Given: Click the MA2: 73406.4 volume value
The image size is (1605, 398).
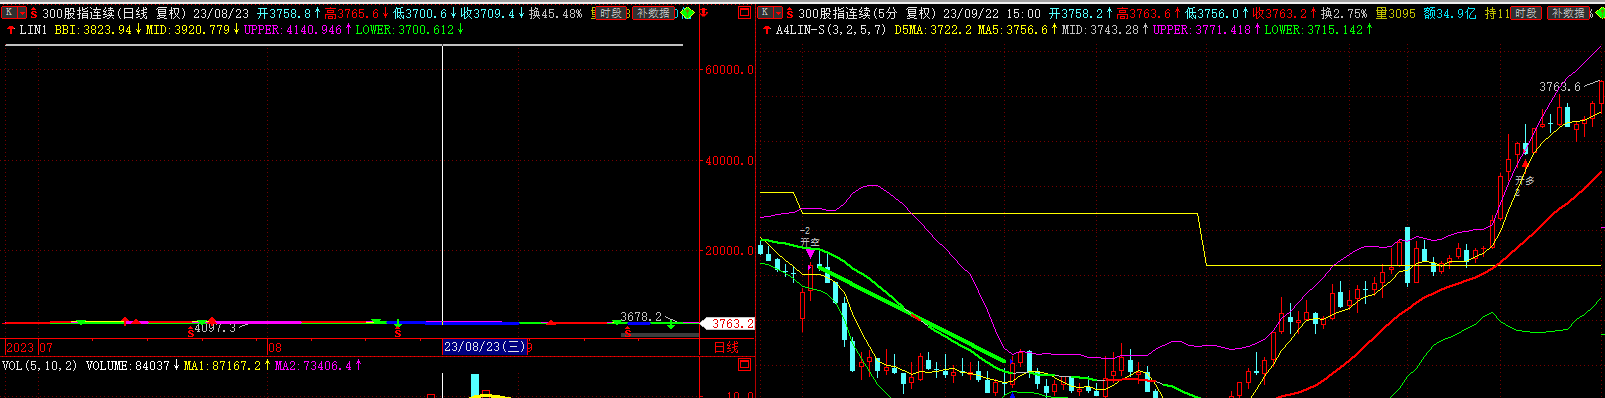Looking at the screenshot, I should [x=313, y=366].
